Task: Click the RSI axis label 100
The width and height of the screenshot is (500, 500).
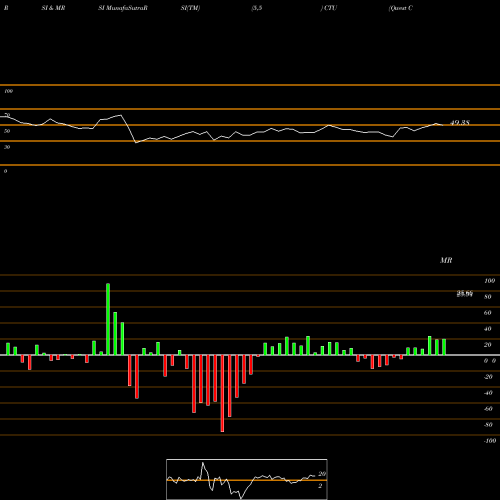Action: [x=8, y=91]
